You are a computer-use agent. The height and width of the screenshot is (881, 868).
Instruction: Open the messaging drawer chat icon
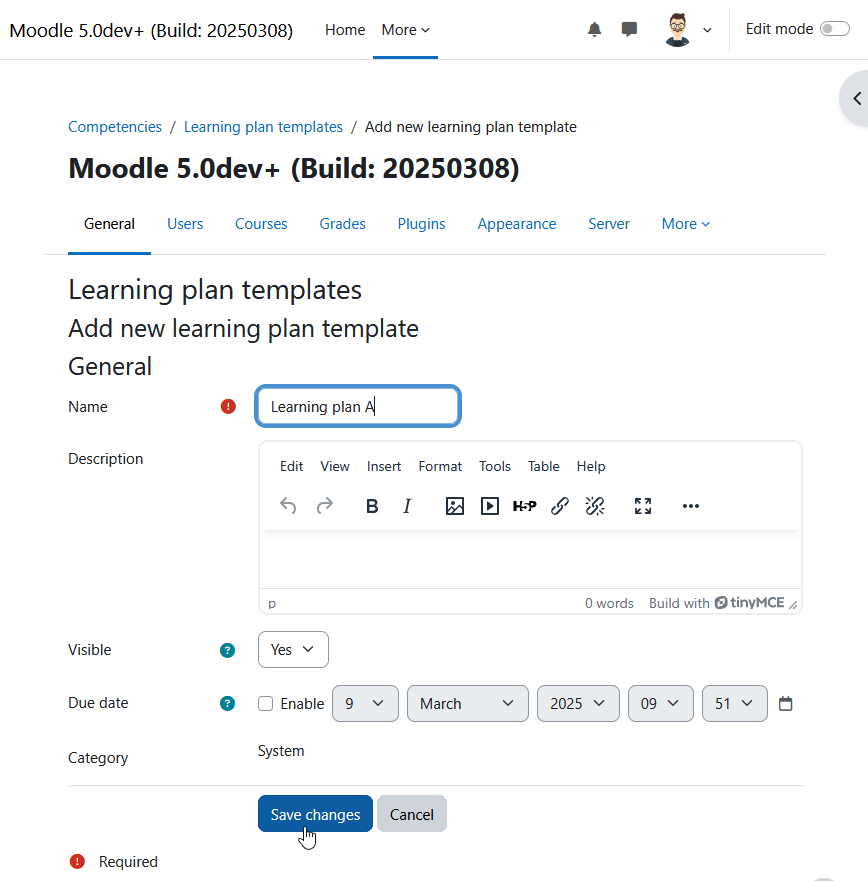click(x=629, y=29)
